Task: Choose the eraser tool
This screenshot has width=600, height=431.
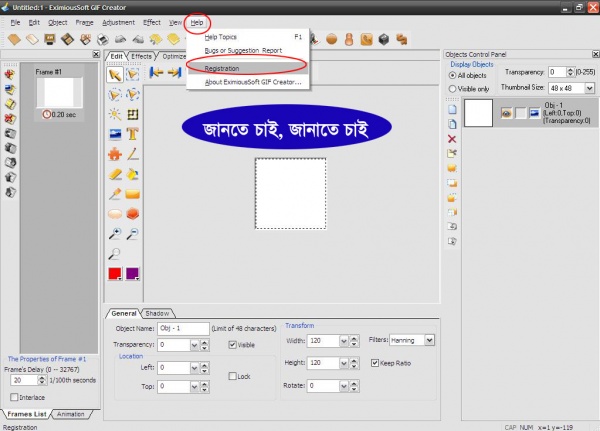Action: pos(115,174)
